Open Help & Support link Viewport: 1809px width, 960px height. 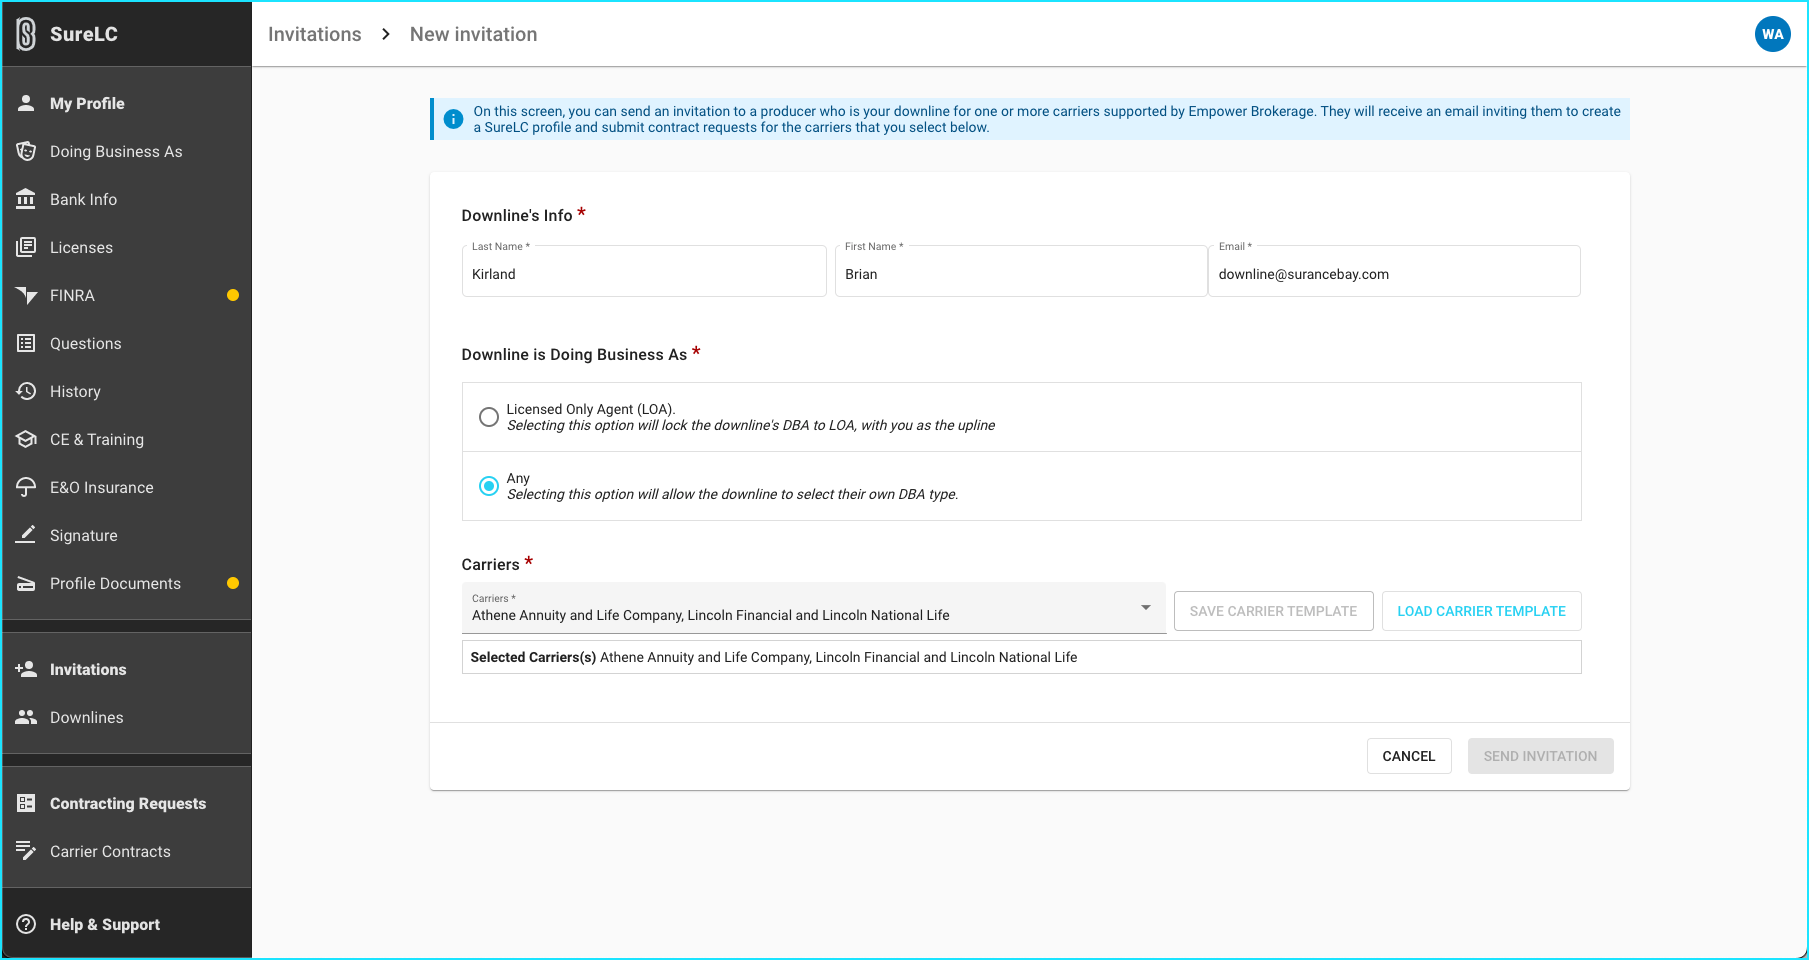pos(127,924)
